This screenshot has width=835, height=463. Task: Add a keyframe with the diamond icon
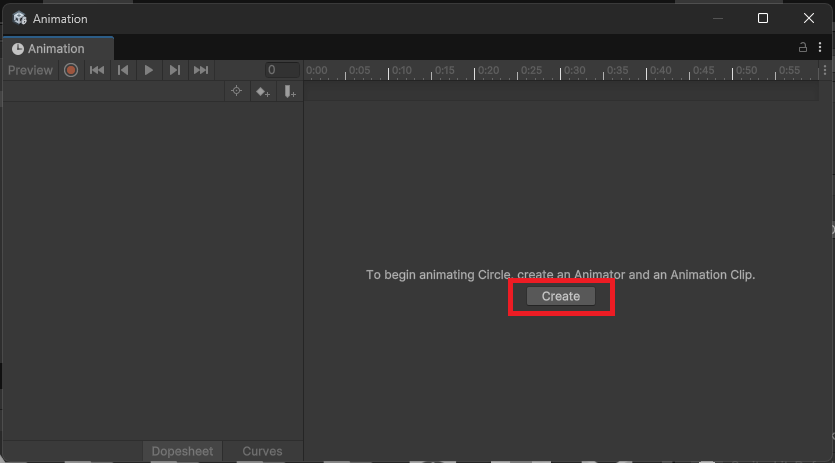[263, 92]
